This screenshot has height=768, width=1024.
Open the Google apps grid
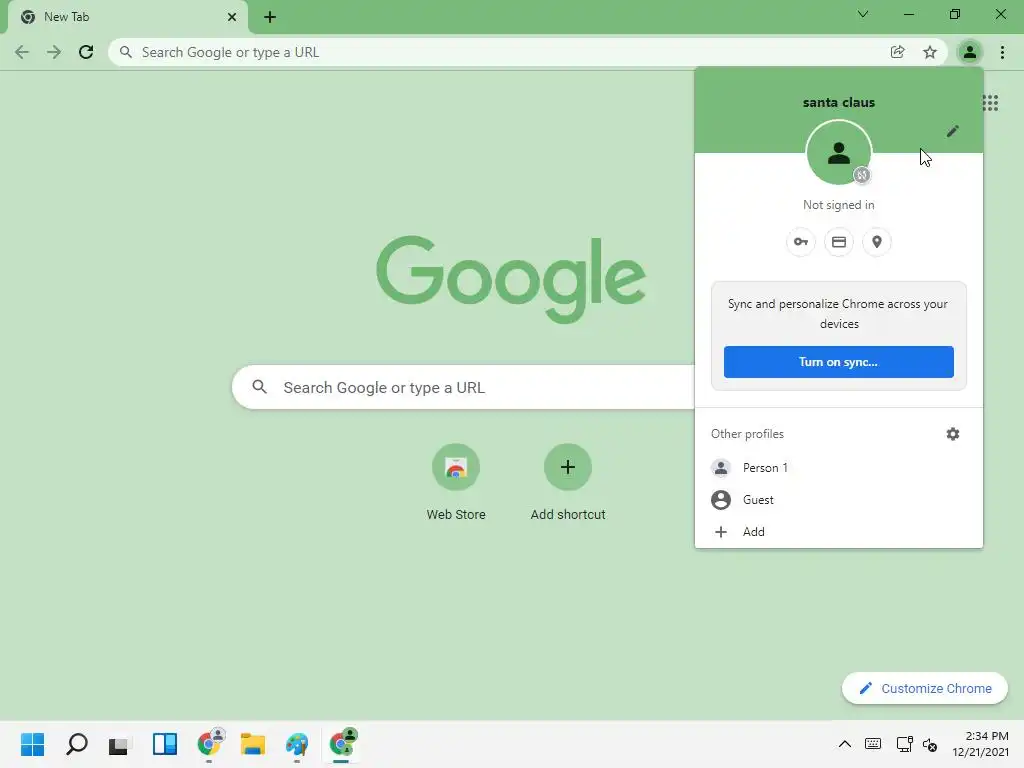pos(990,103)
